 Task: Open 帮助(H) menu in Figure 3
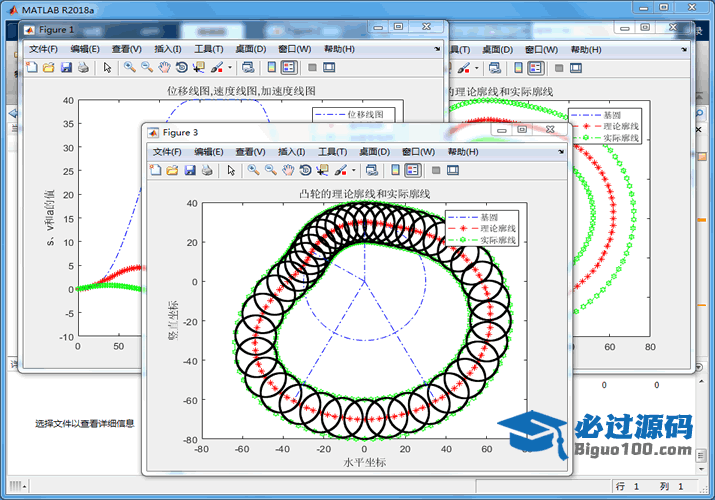(x=463, y=152)
